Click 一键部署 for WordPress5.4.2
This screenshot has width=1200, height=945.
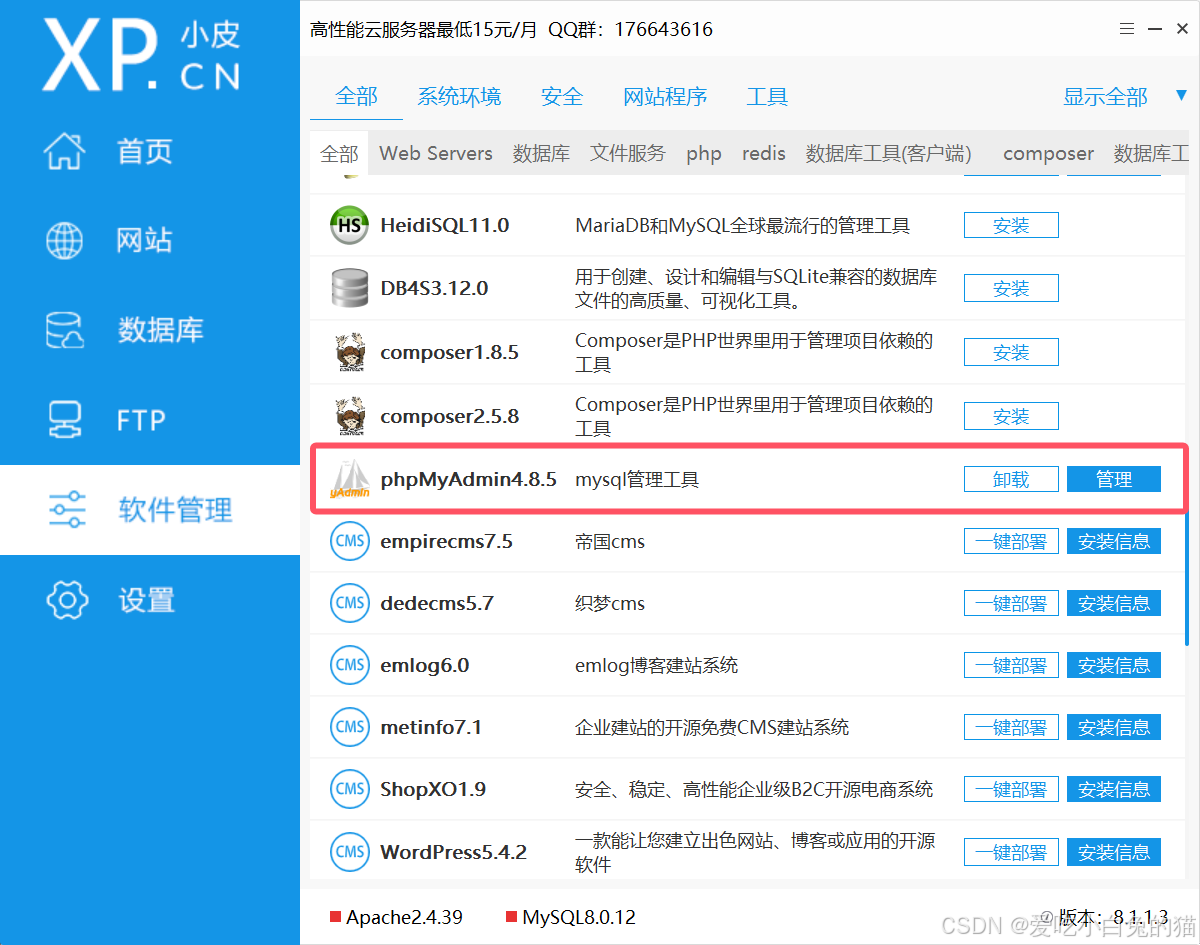point(1011,853)
